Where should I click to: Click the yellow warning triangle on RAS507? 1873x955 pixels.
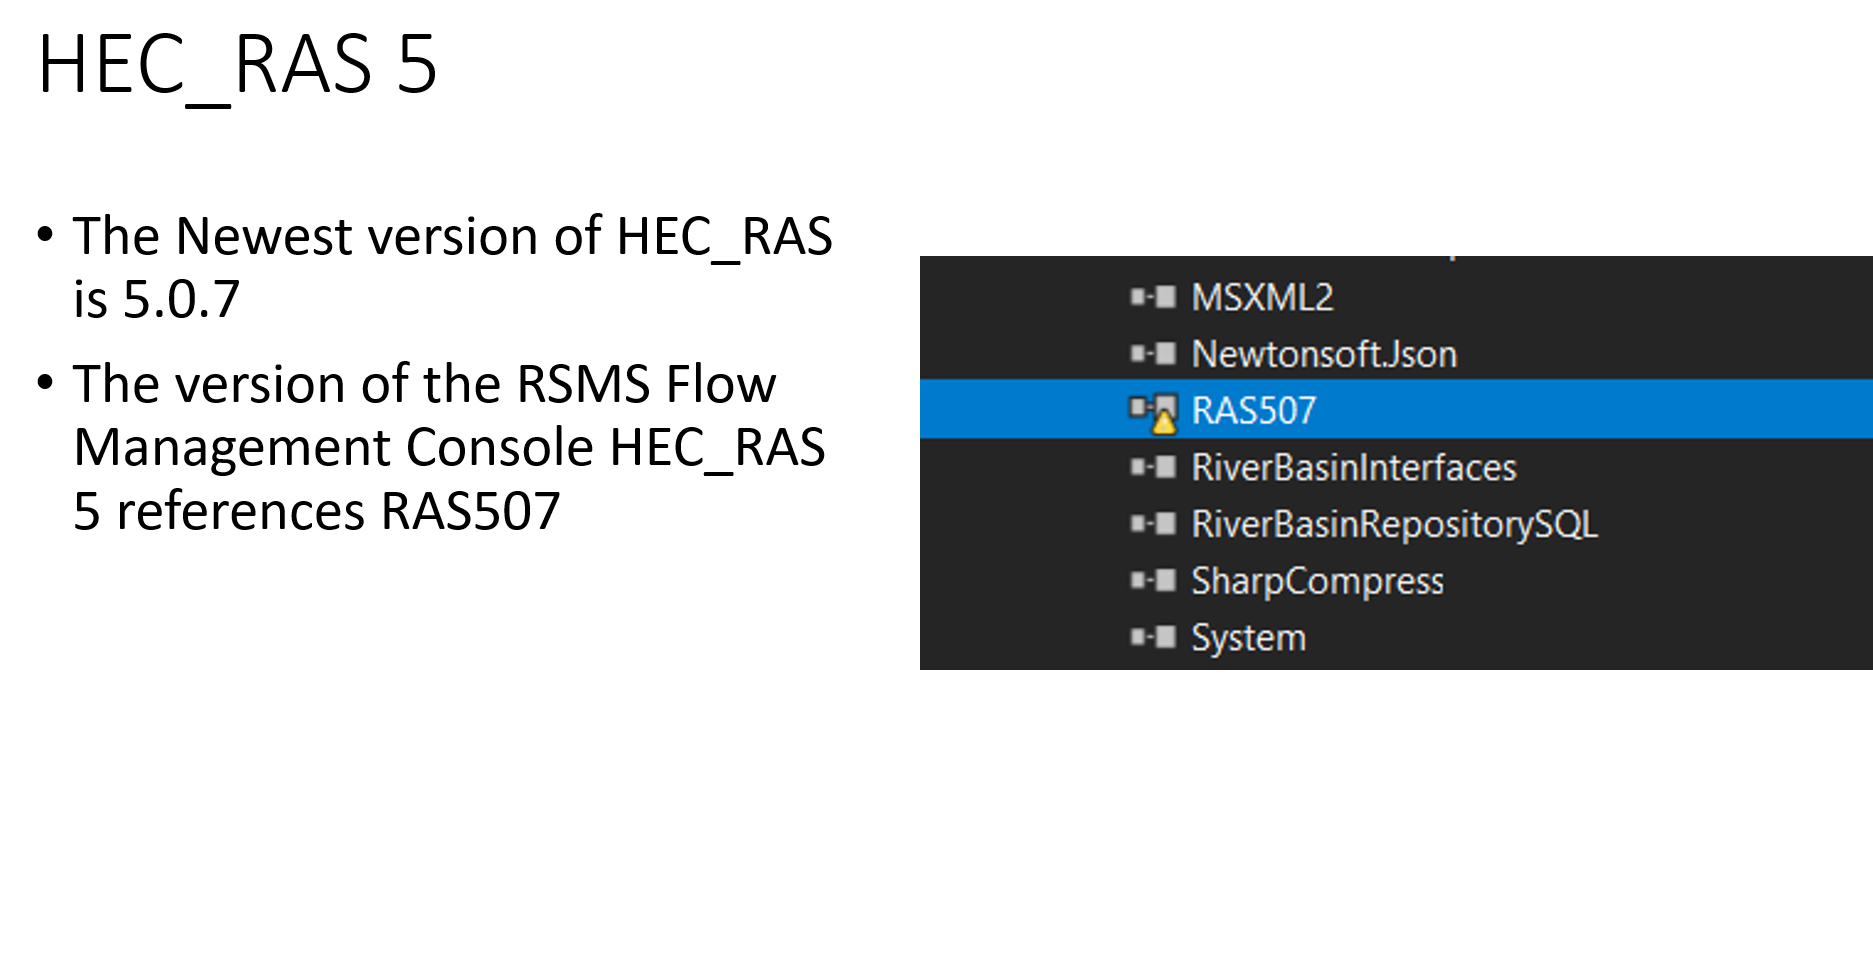(1164, 423)
